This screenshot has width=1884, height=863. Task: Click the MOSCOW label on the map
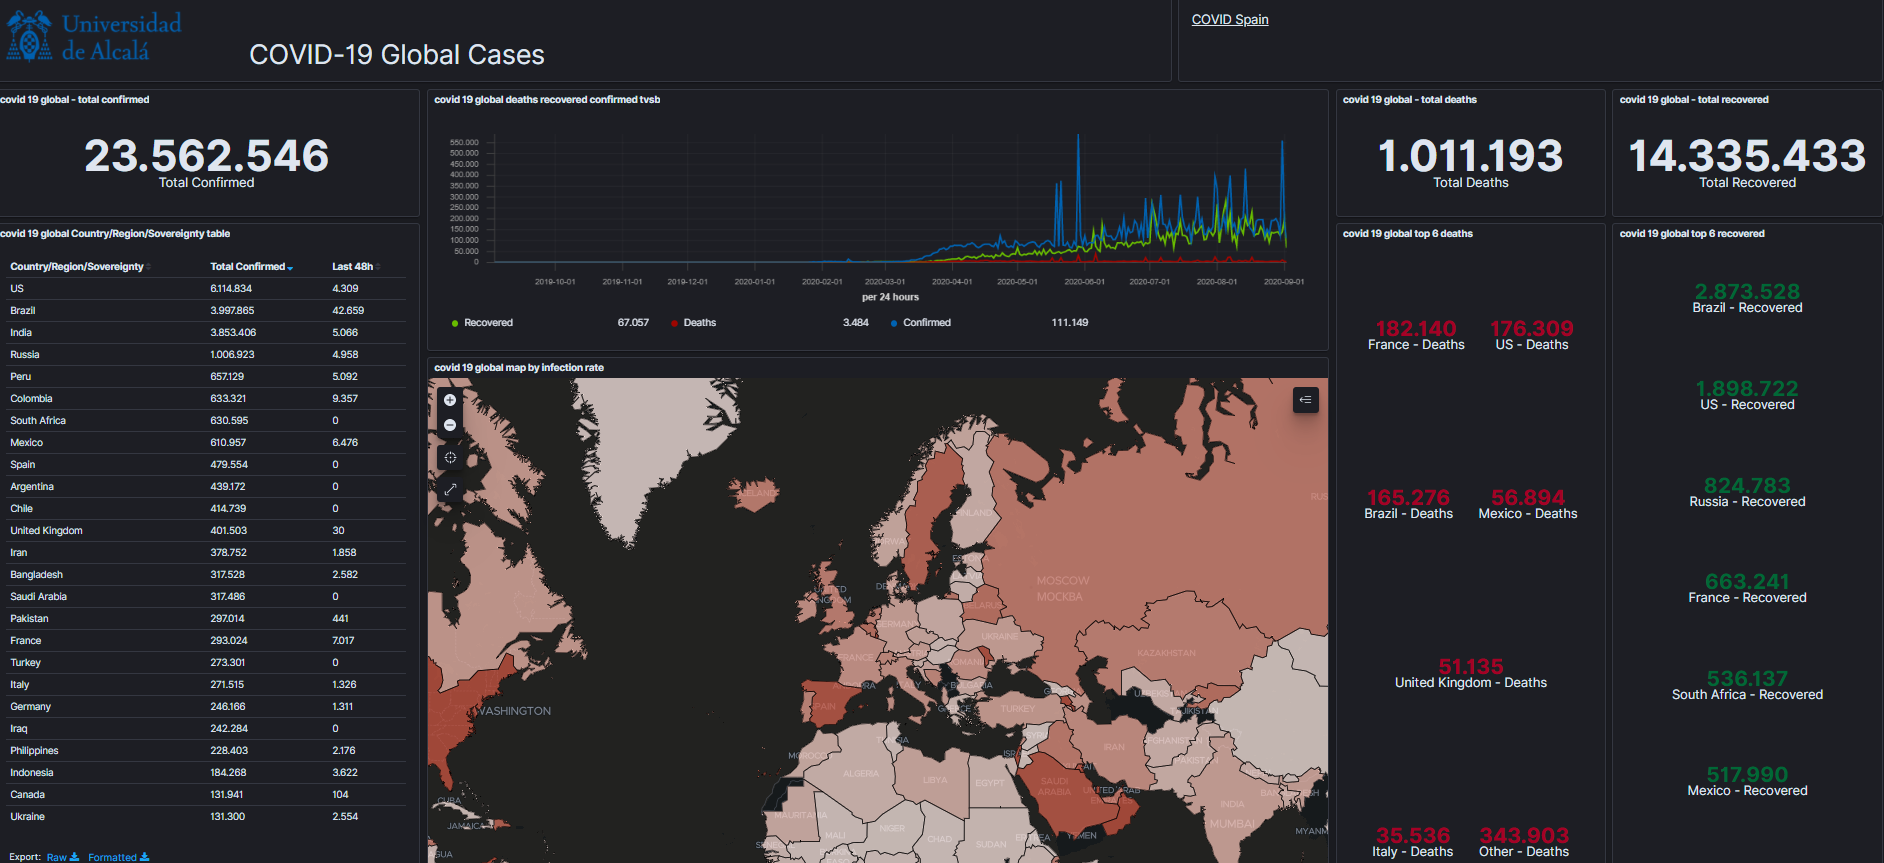pos(1063,581)
